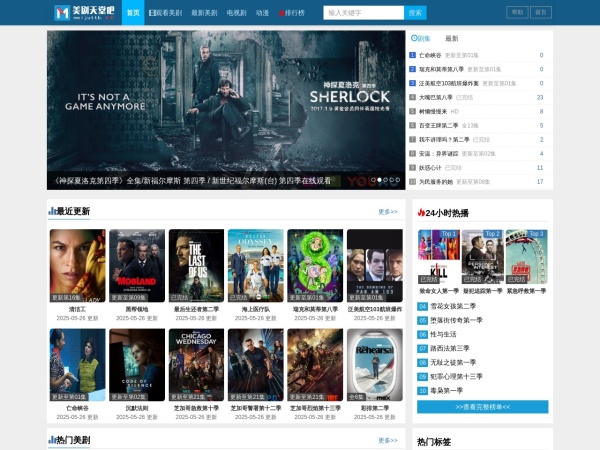Open 毒枭第一季 in hot list

coord(447,391)
